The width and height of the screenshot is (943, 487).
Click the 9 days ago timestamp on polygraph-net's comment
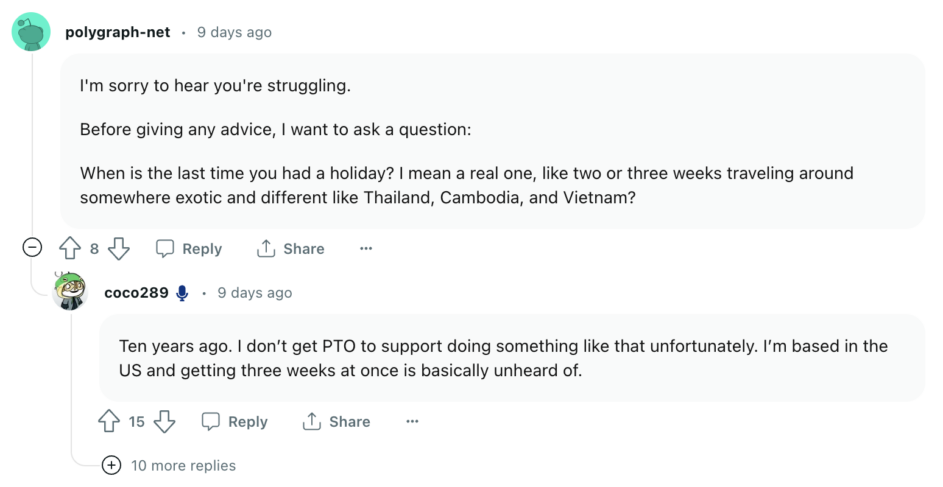point(235,32)
